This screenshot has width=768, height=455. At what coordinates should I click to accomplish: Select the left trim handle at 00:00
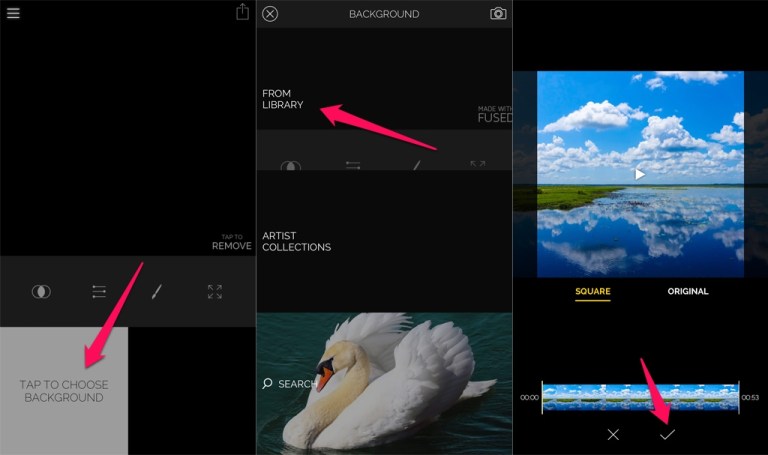click(542, 397)
